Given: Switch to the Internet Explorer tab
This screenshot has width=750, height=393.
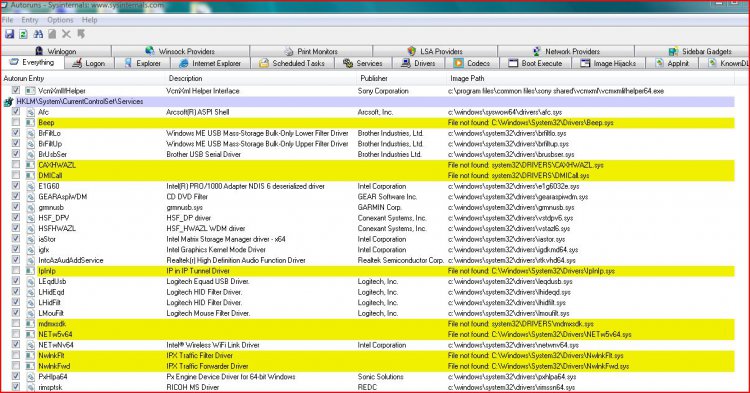Looking at the screenshot, I should pos(210,63).
